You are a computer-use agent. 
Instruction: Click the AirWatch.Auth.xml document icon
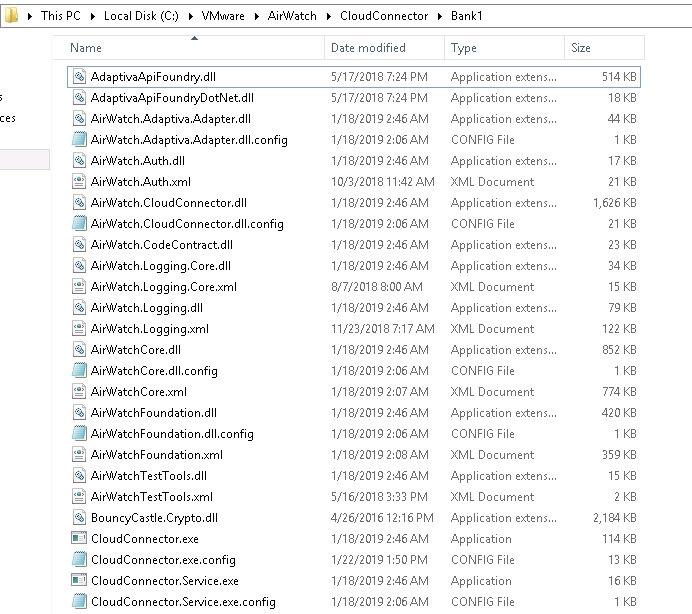79,181
